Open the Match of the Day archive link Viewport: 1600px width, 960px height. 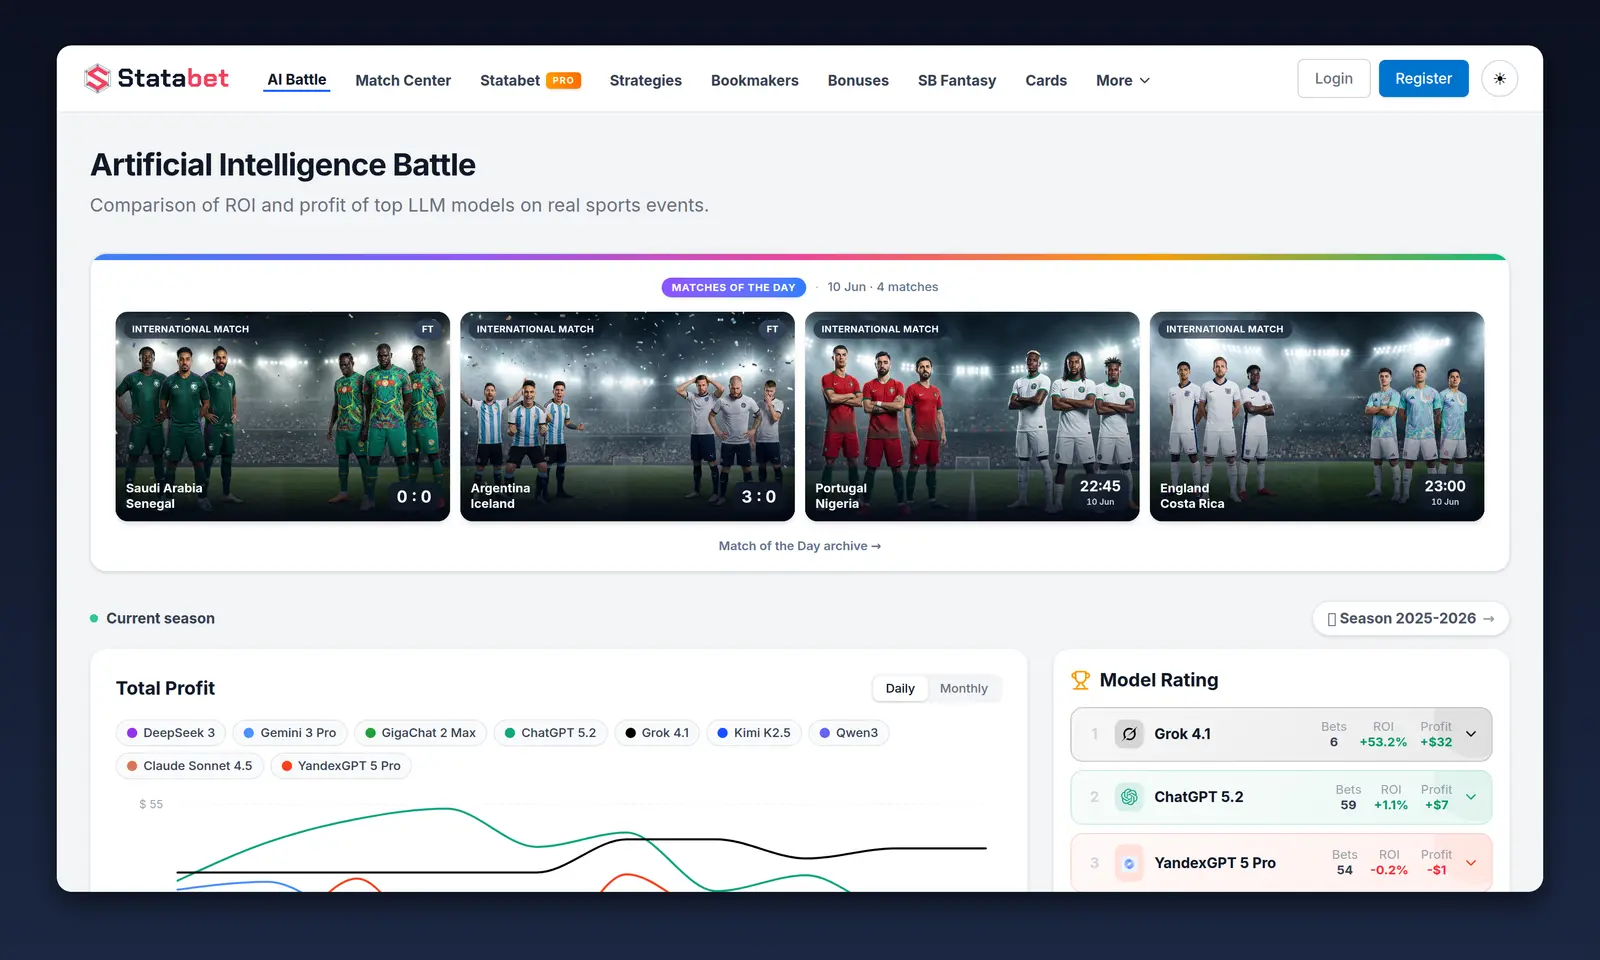pyautogui.click(x=800, y=546)
